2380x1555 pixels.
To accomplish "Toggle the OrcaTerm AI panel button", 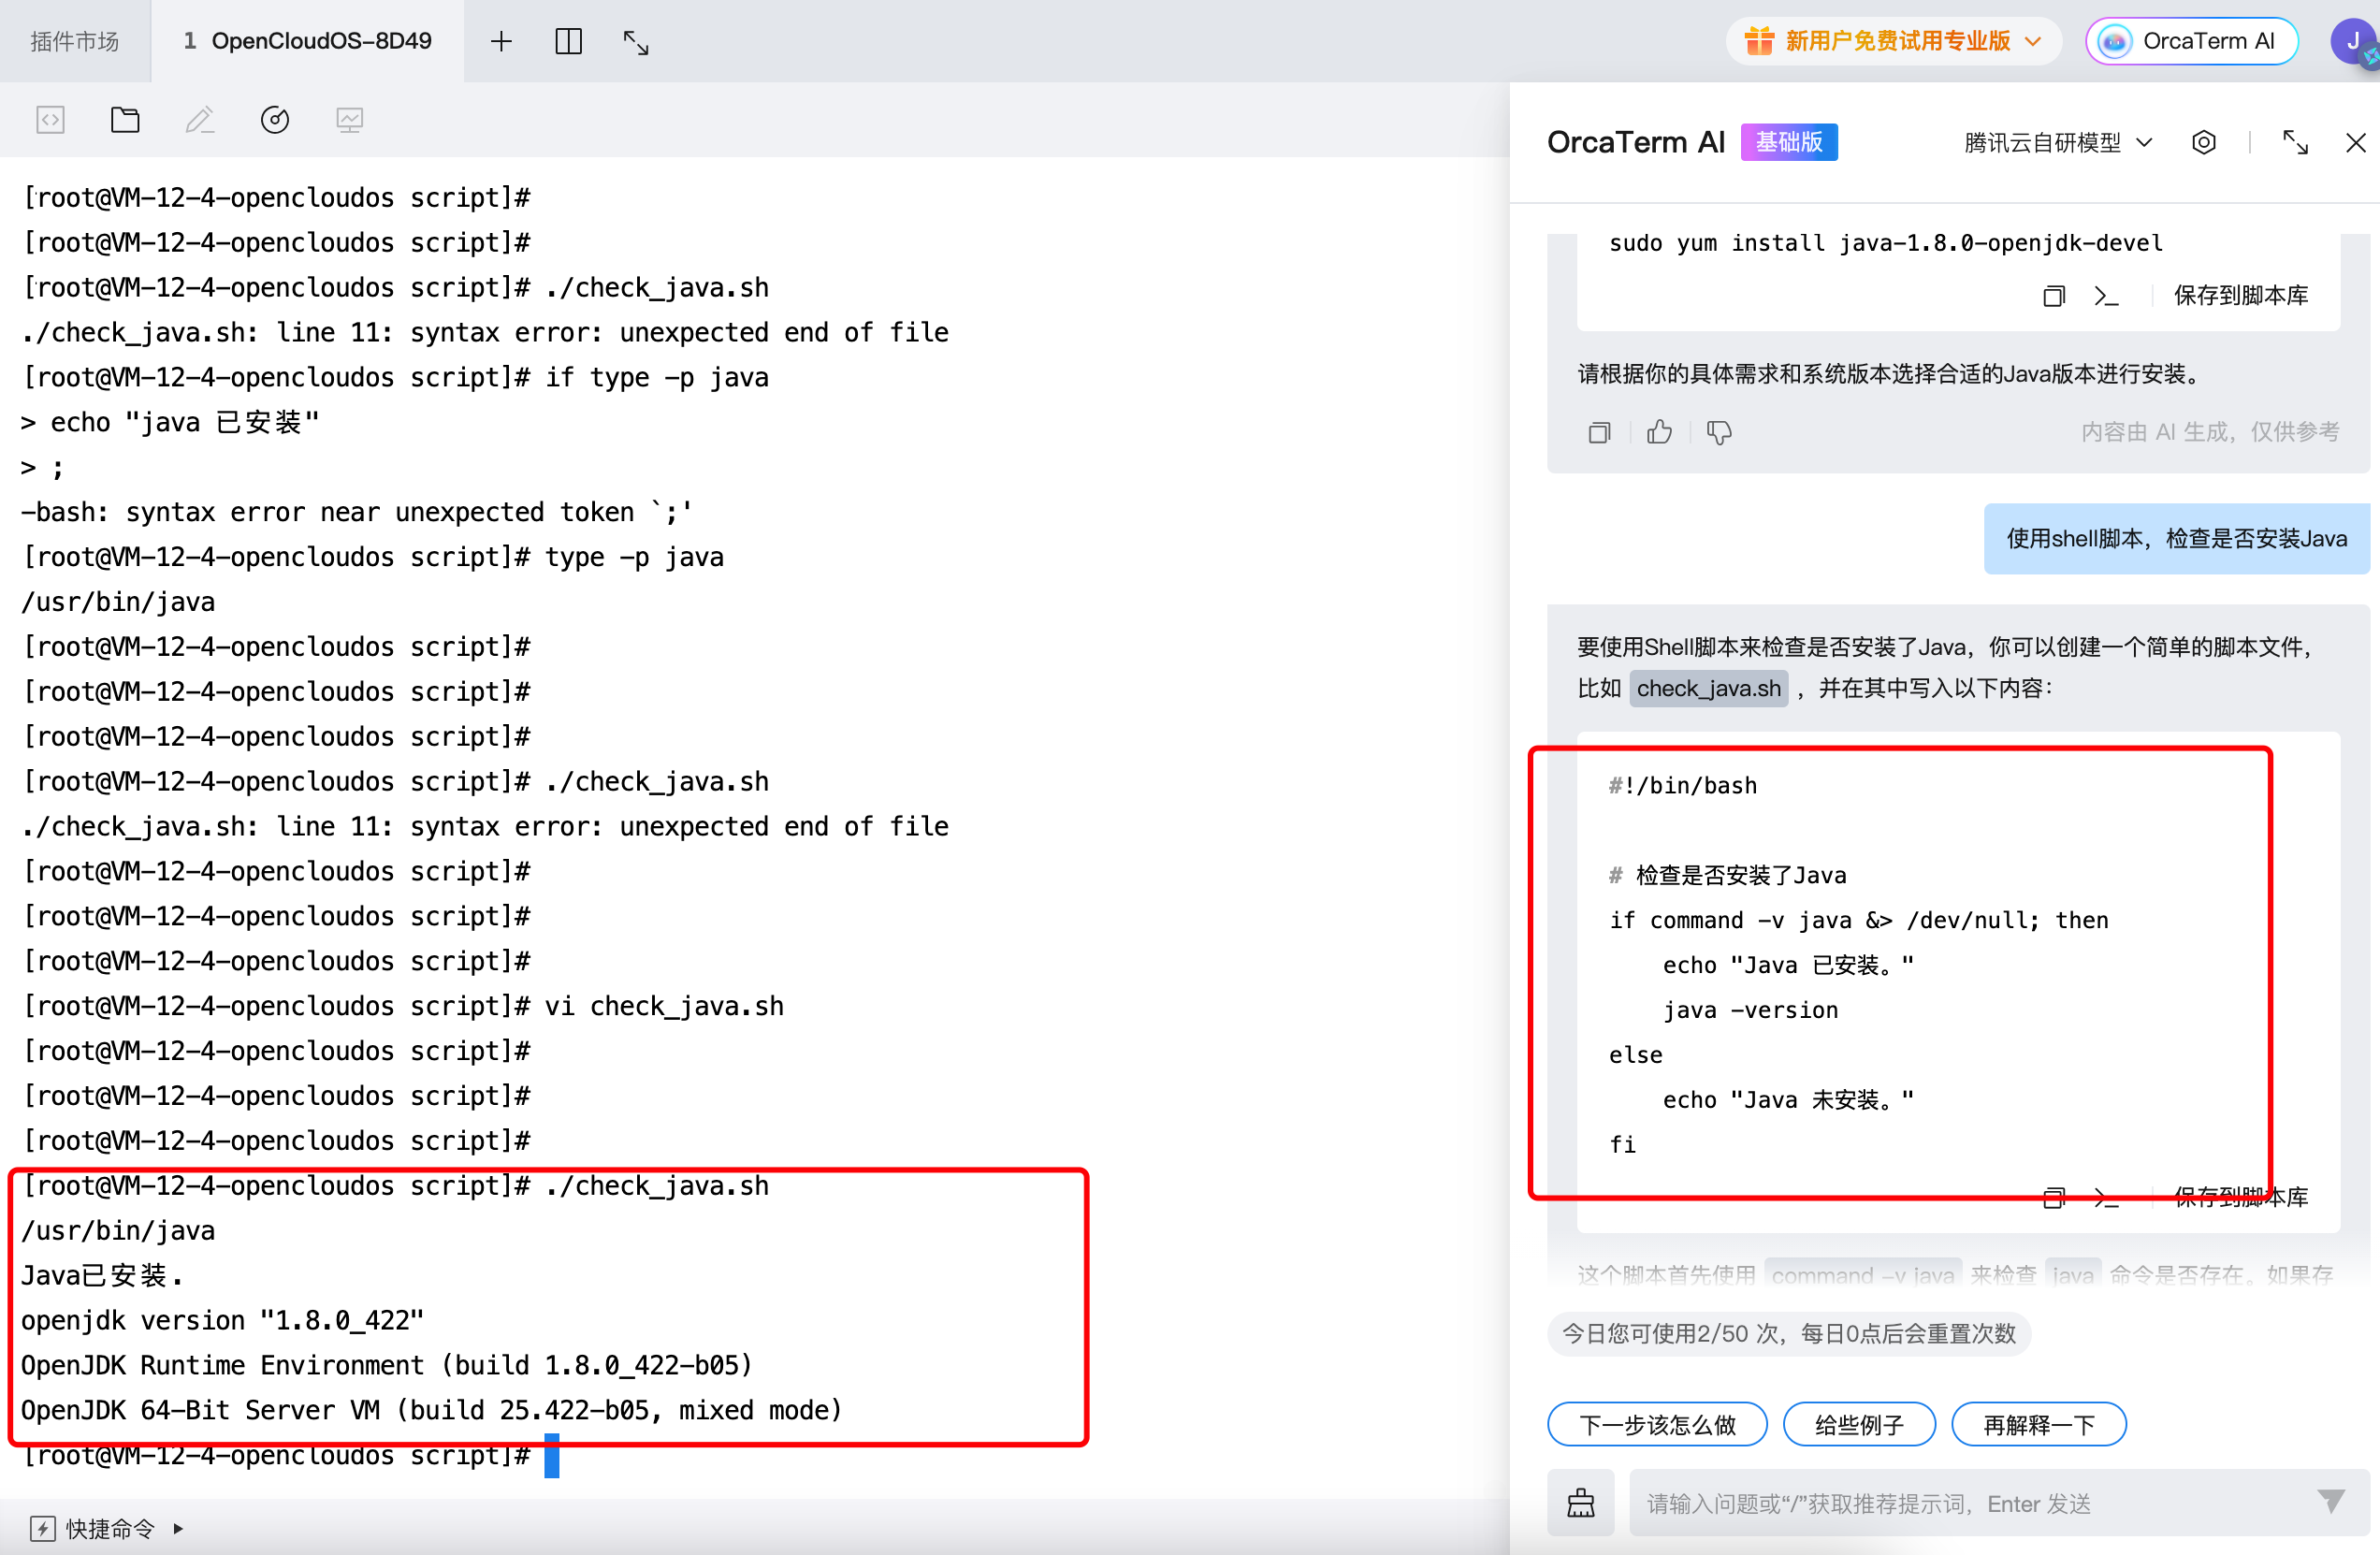I will [x=2192, y=41].
